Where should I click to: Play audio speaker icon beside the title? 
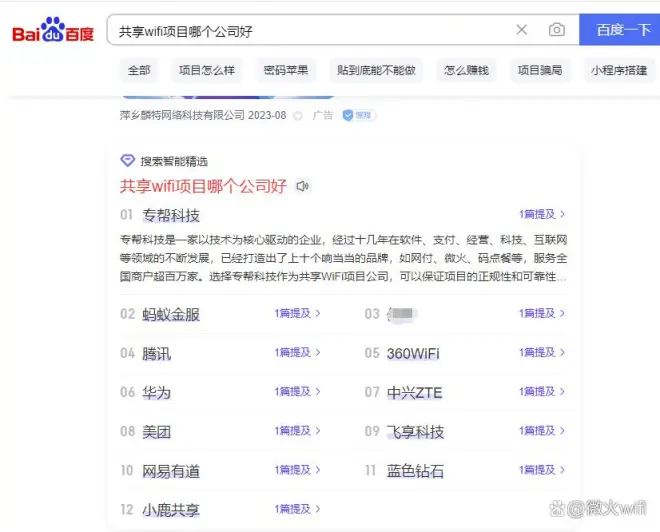pyautogui.click(x=303, y=186)
